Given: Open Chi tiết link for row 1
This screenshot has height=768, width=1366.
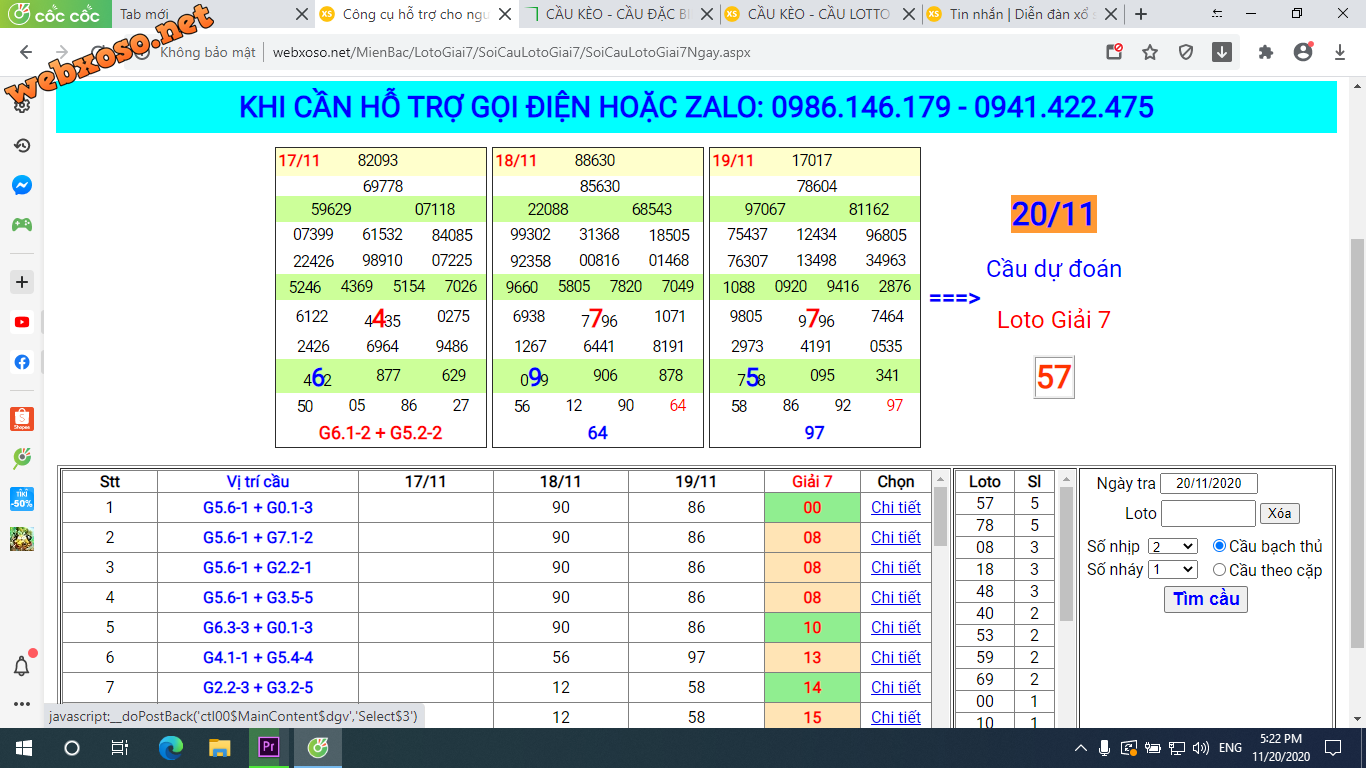Looking at the screenshot, I should (x=895, y=507).
